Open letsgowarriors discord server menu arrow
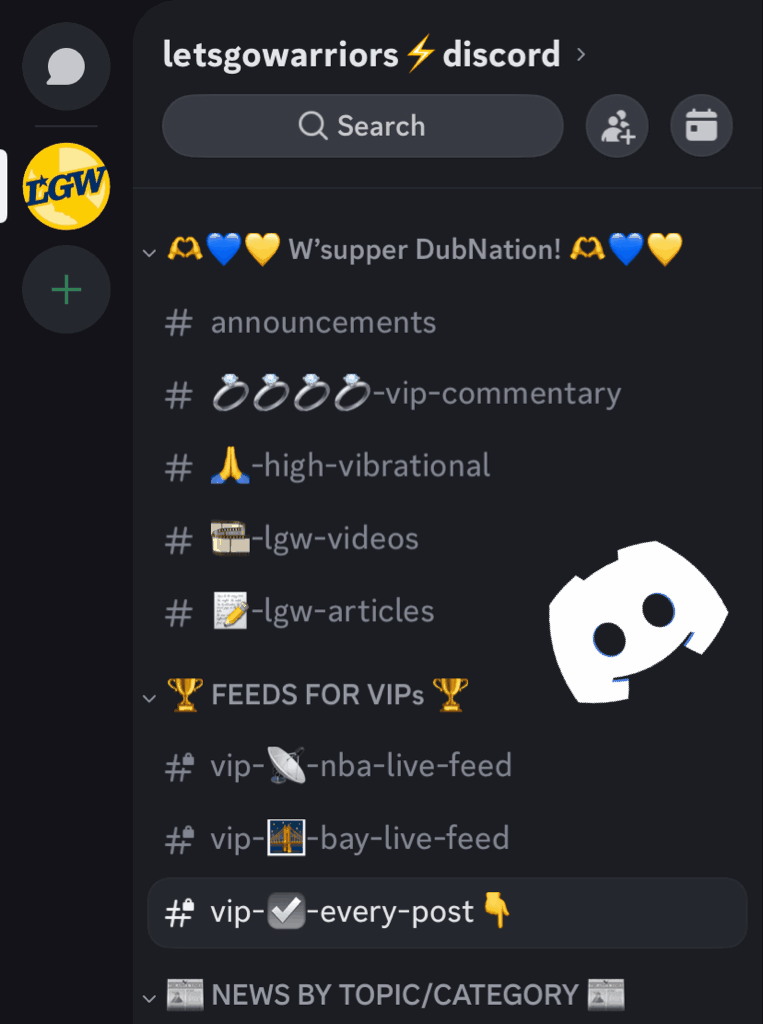763x1024 pixels. click(x=581, y=54)
